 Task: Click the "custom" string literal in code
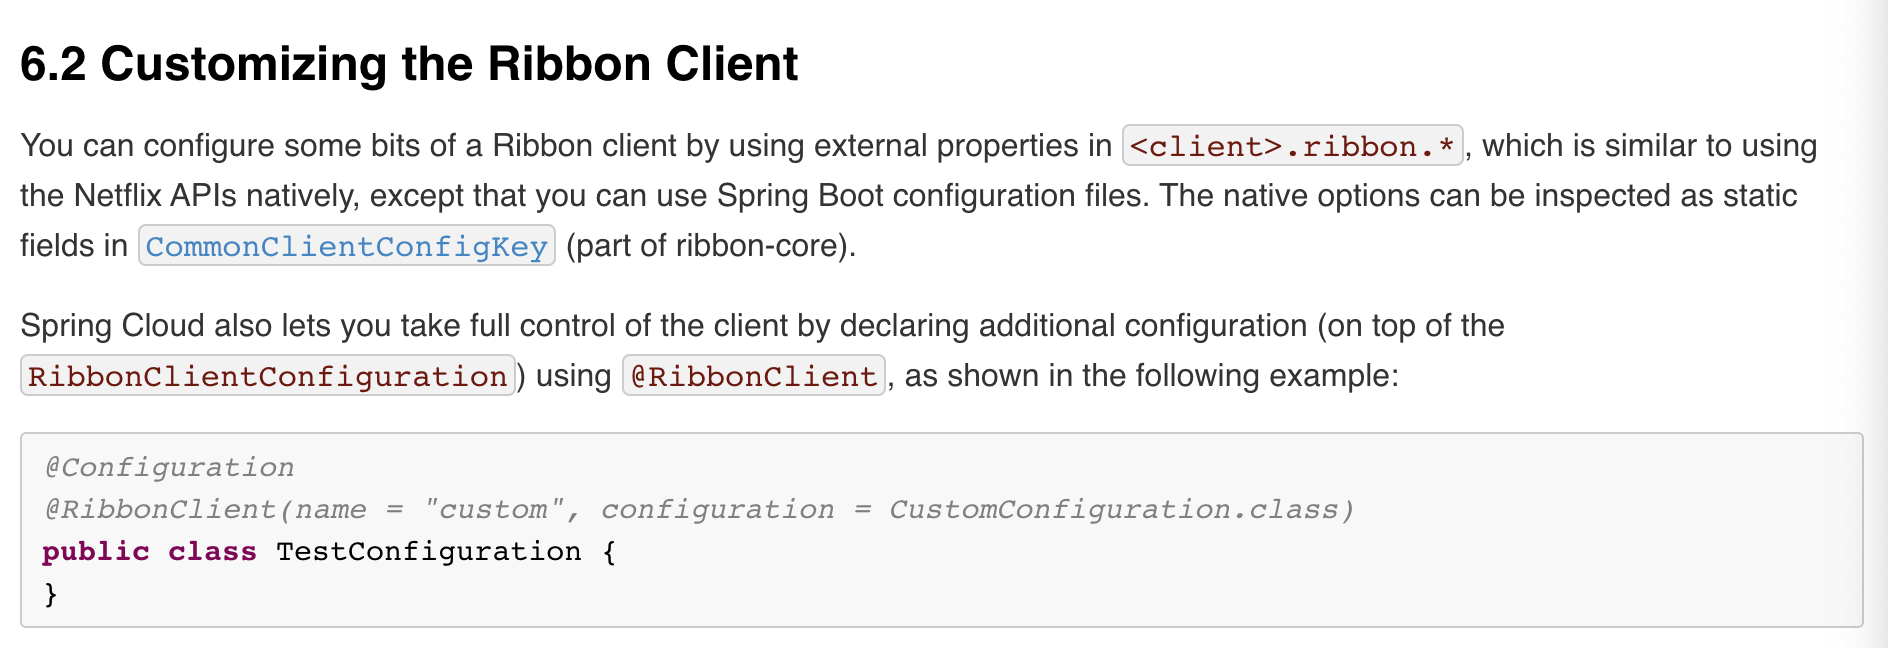coord(494,509)
